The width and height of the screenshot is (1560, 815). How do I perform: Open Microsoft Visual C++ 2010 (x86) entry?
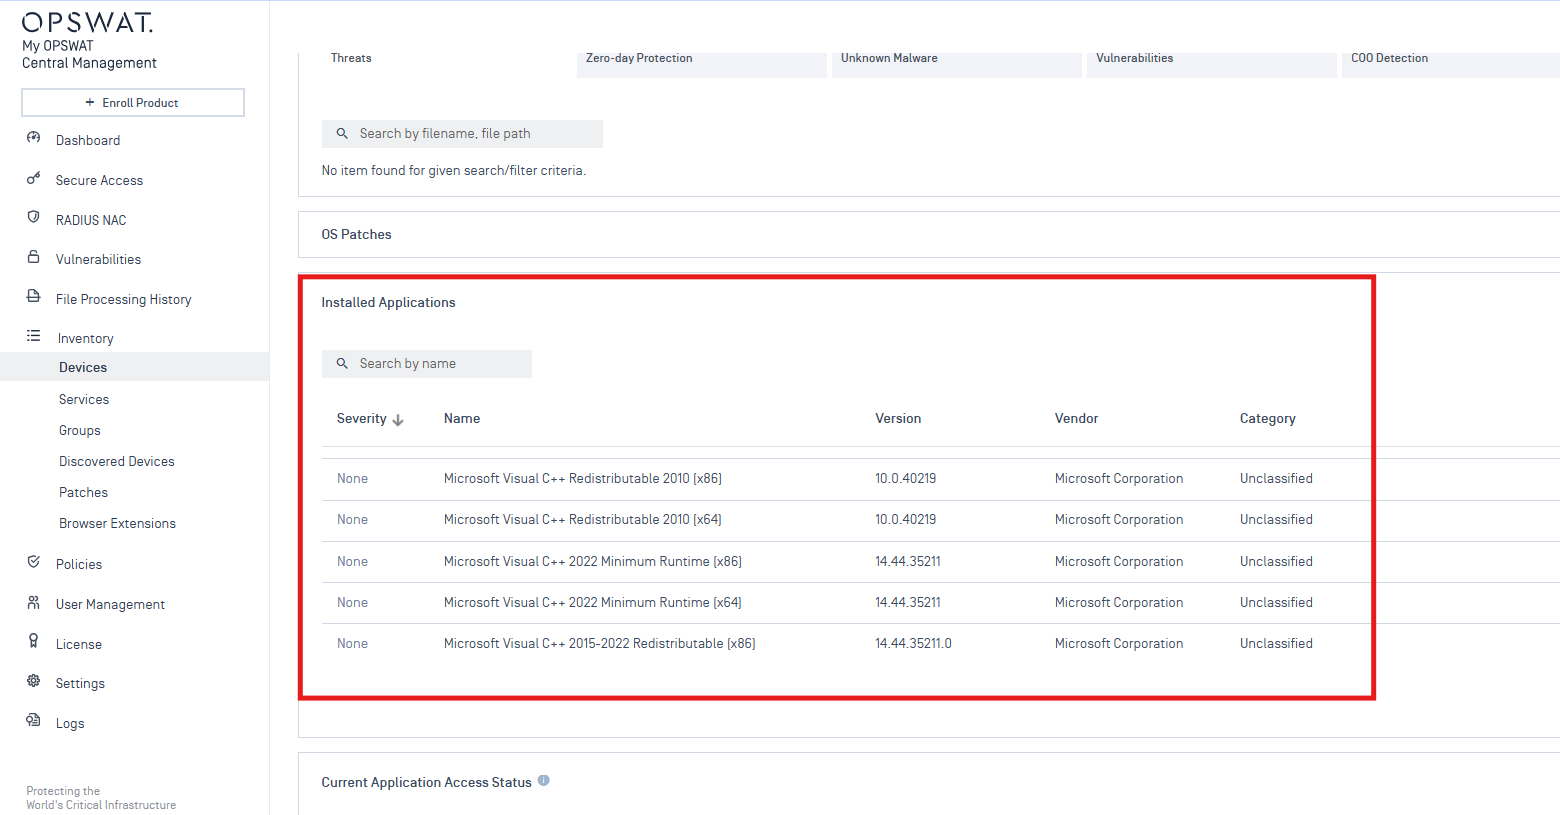point(582,479)
